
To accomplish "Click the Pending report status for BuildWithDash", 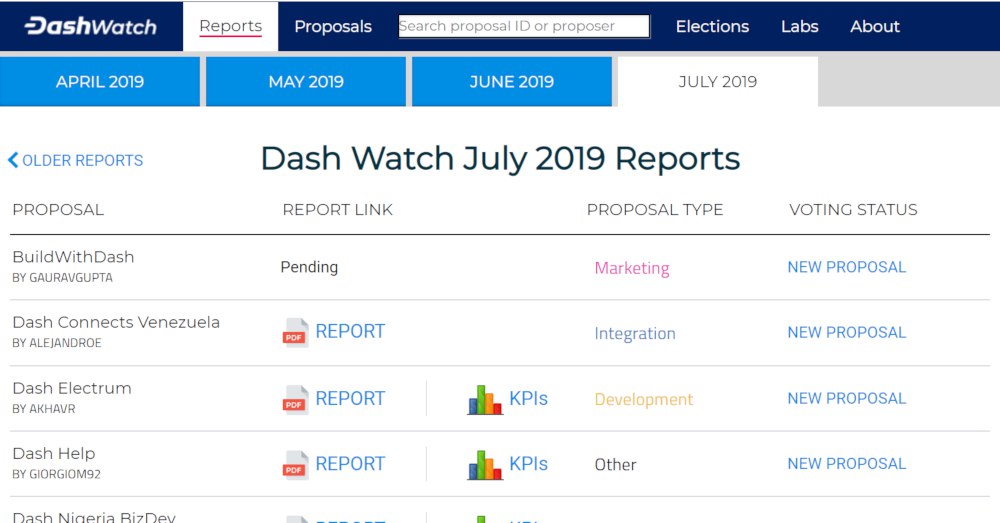I will (x=309, y=267).
